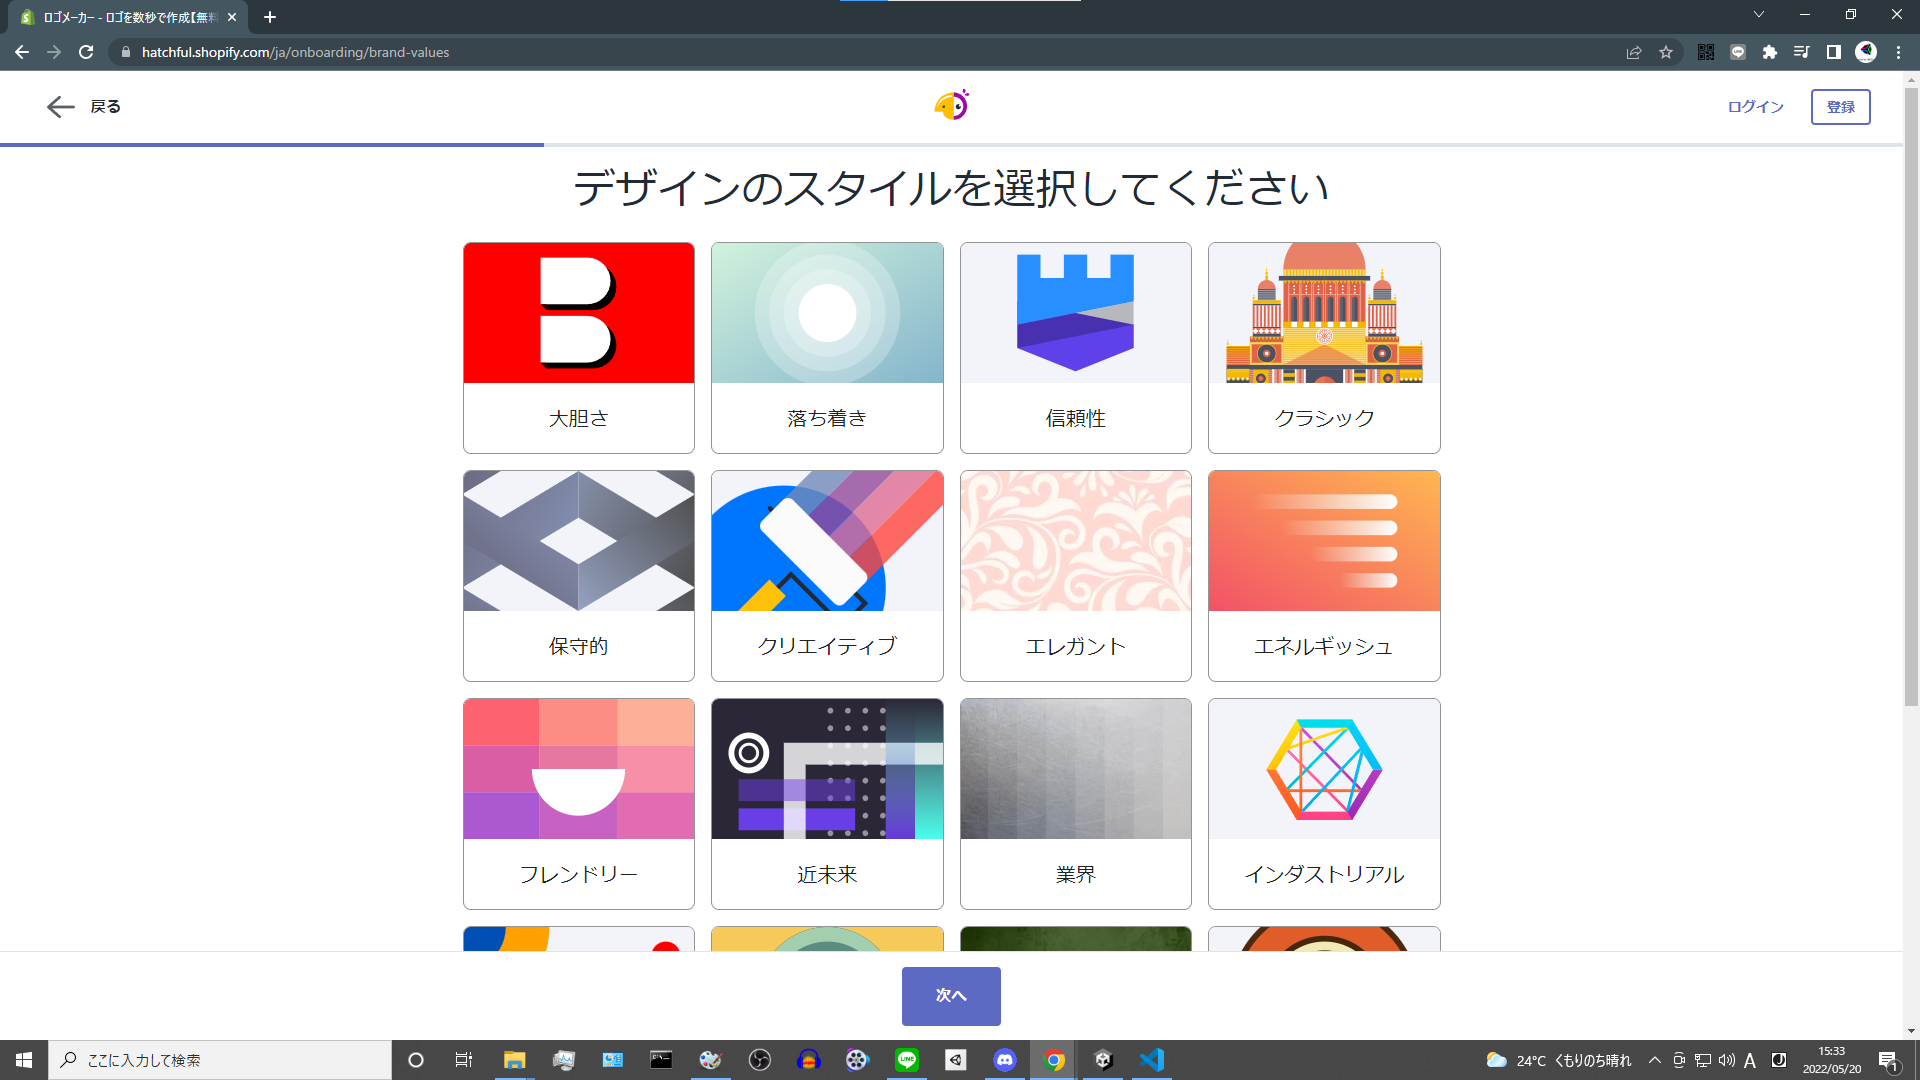Open the Chrome three-dot menu
Viewport: 1920px width, 1080px height.
tap(1898, 52)
